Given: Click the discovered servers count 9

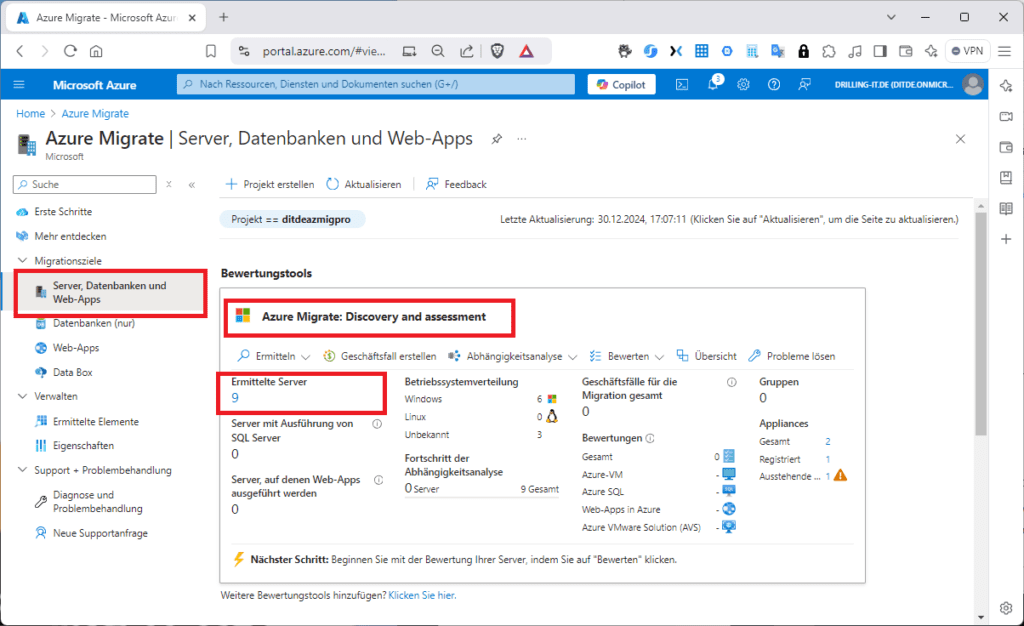Looking at the screenshot, I should pyautogui.click(x=235, y=398).
